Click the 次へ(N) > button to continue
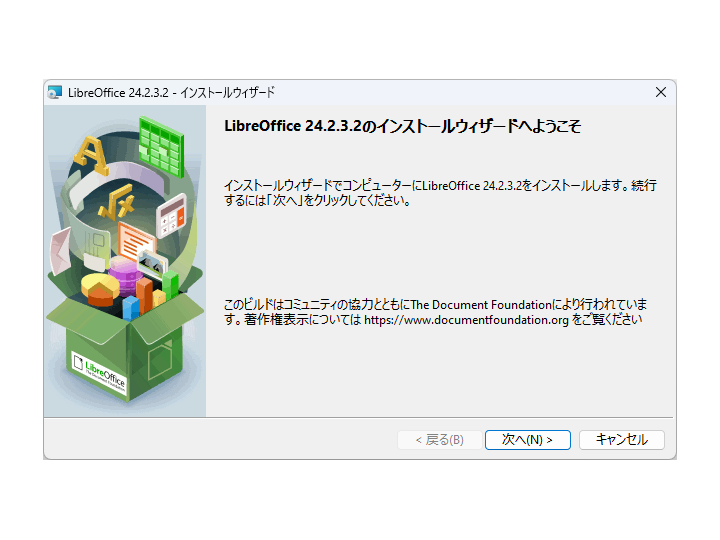 pyautogui.click(x=528, y=440)
